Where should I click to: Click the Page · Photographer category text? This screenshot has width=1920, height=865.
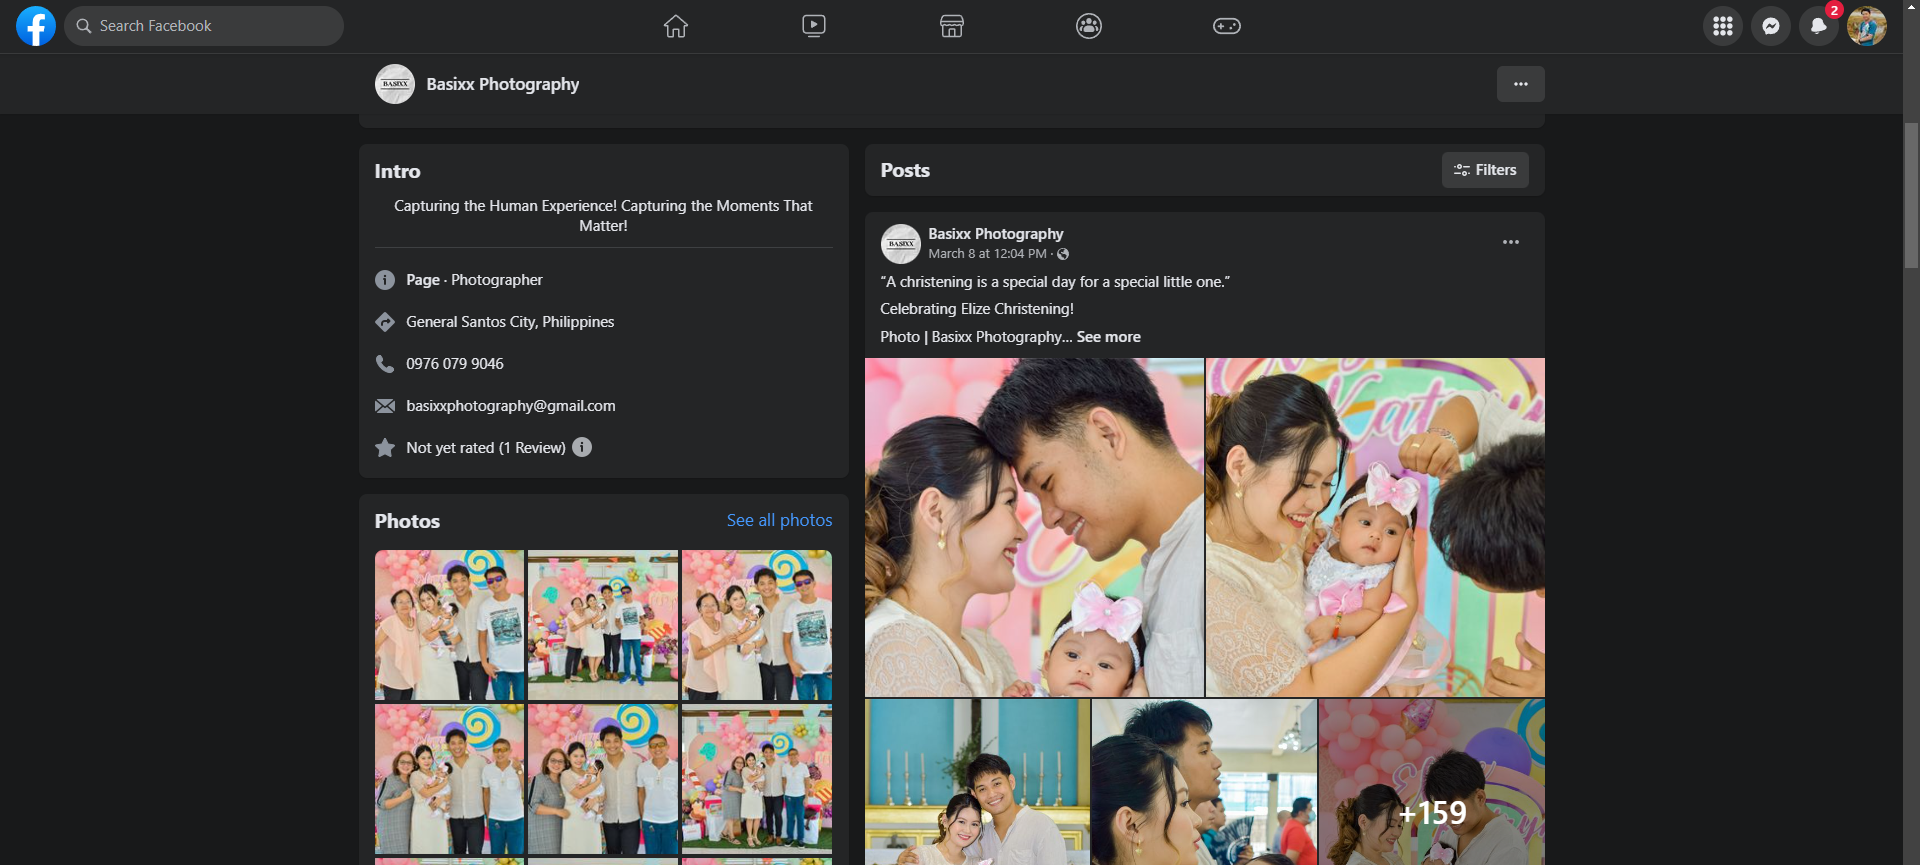click(474, 280)
